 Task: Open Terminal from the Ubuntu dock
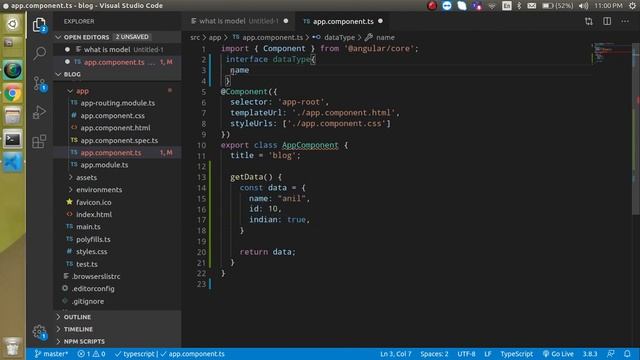[13, 140]
